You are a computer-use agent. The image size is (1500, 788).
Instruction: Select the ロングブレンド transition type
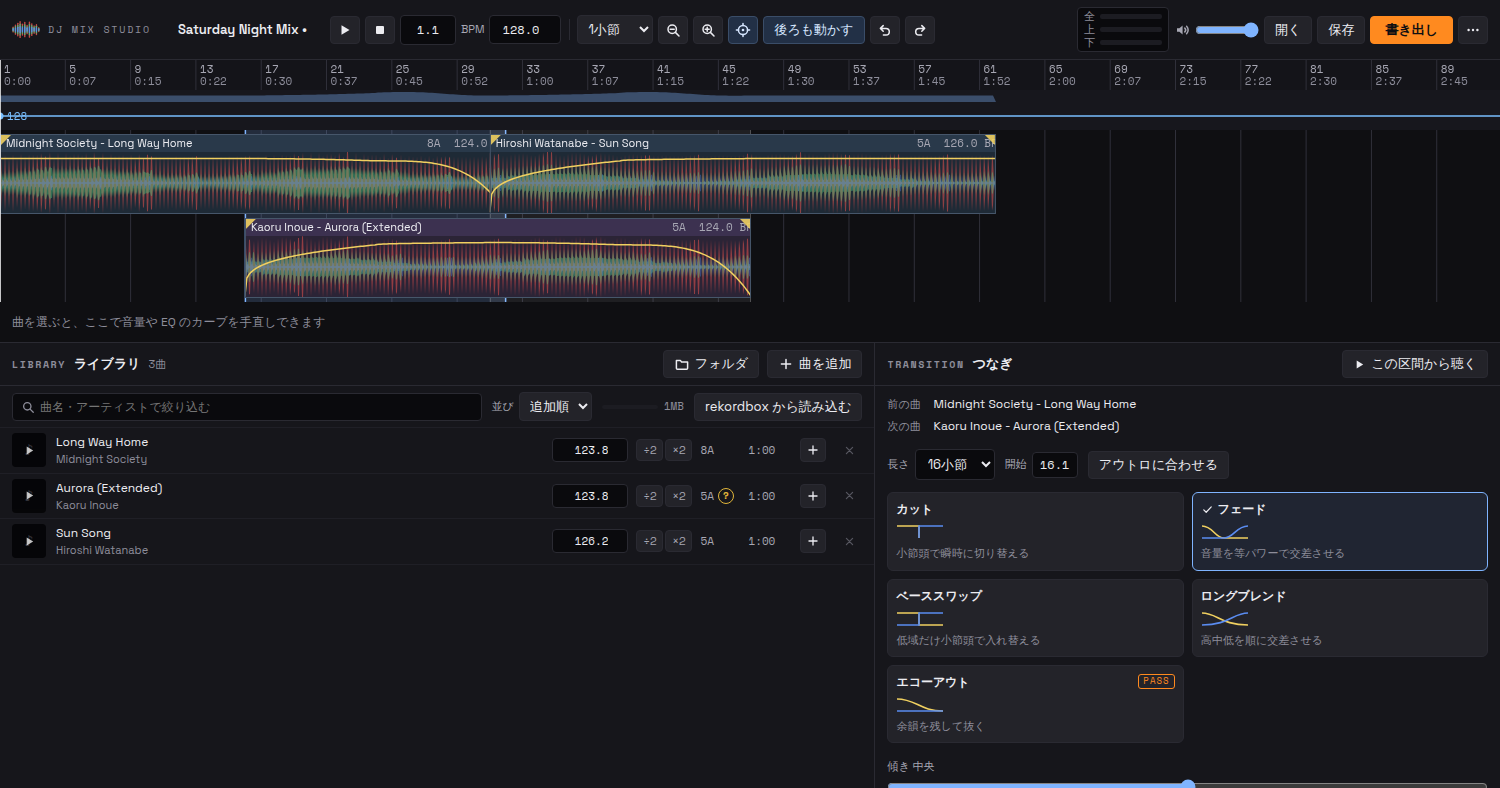1340,618
